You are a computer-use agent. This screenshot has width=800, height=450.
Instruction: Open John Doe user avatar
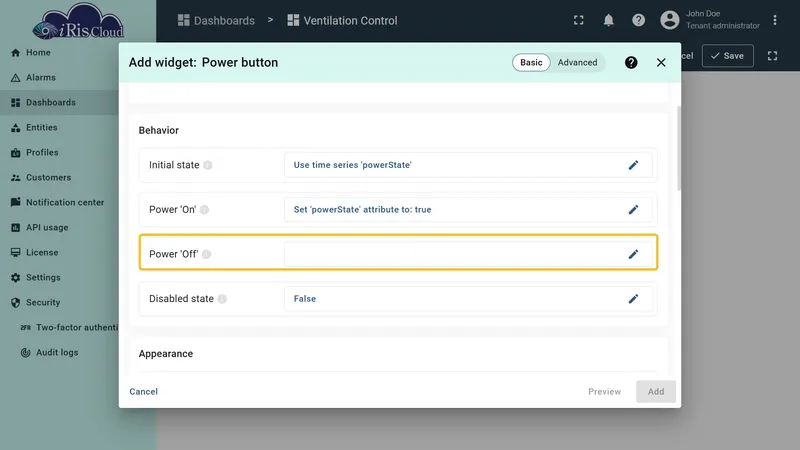click(670, 20)
